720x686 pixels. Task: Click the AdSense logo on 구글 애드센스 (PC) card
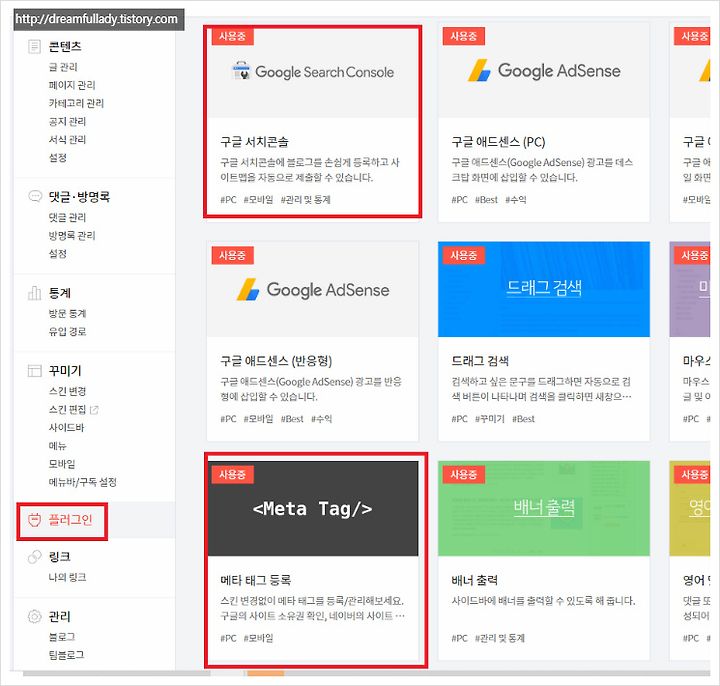tap(479, 71)
